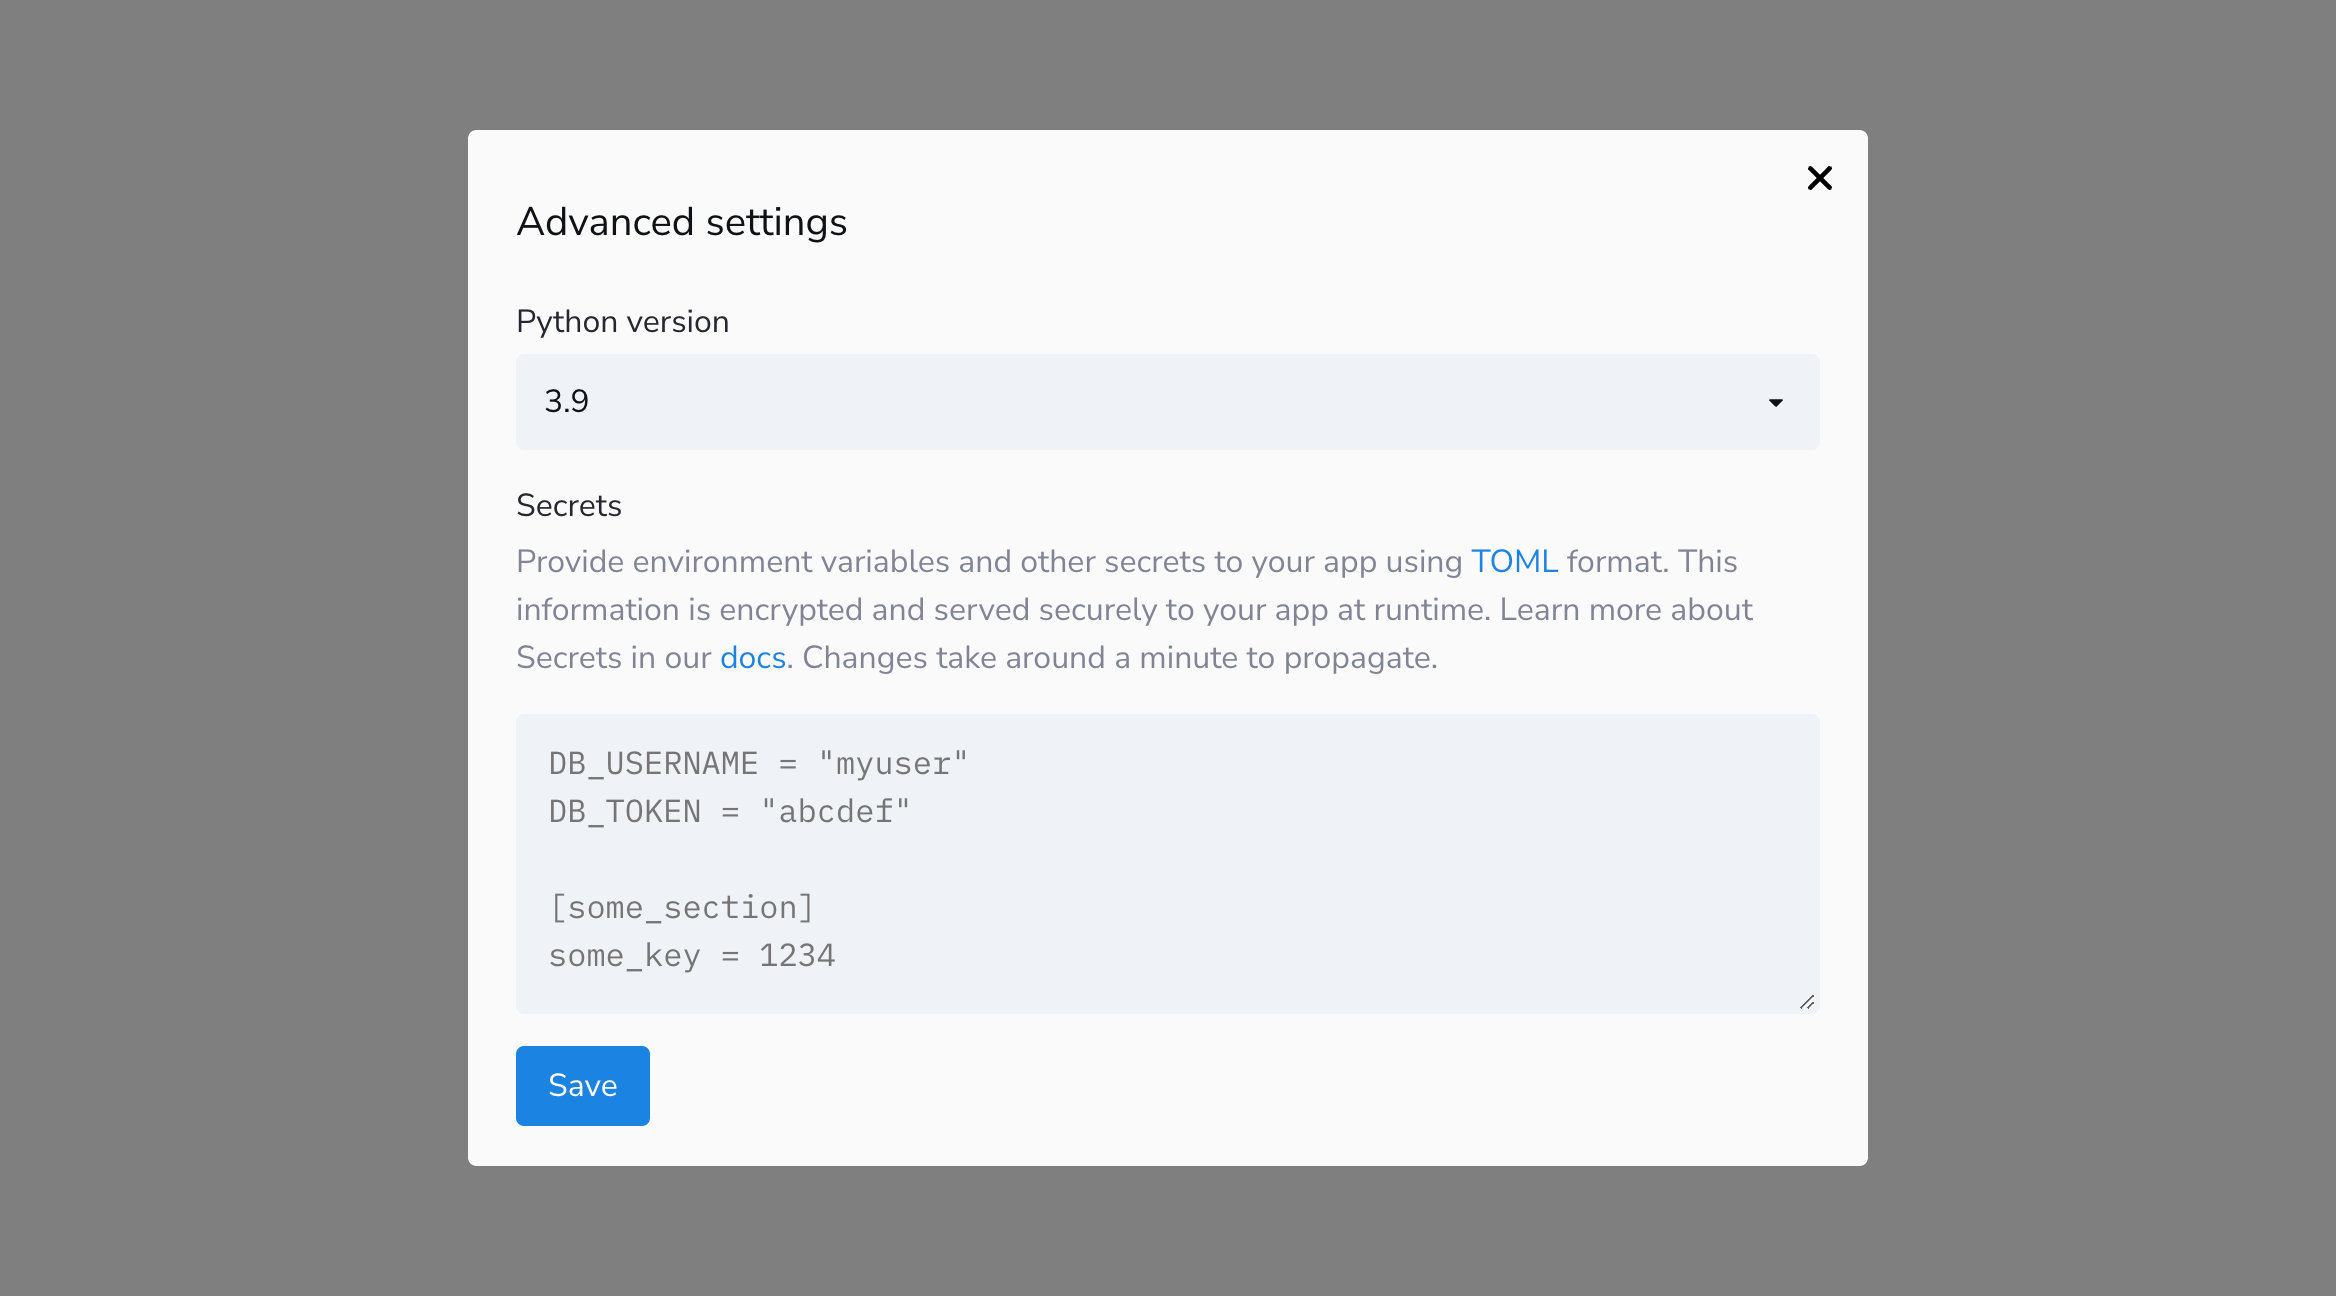This screenshot has height=1296, width=2336.
Task: Place cursor on the DB_USERNAME line
Action: pos(652,764)
